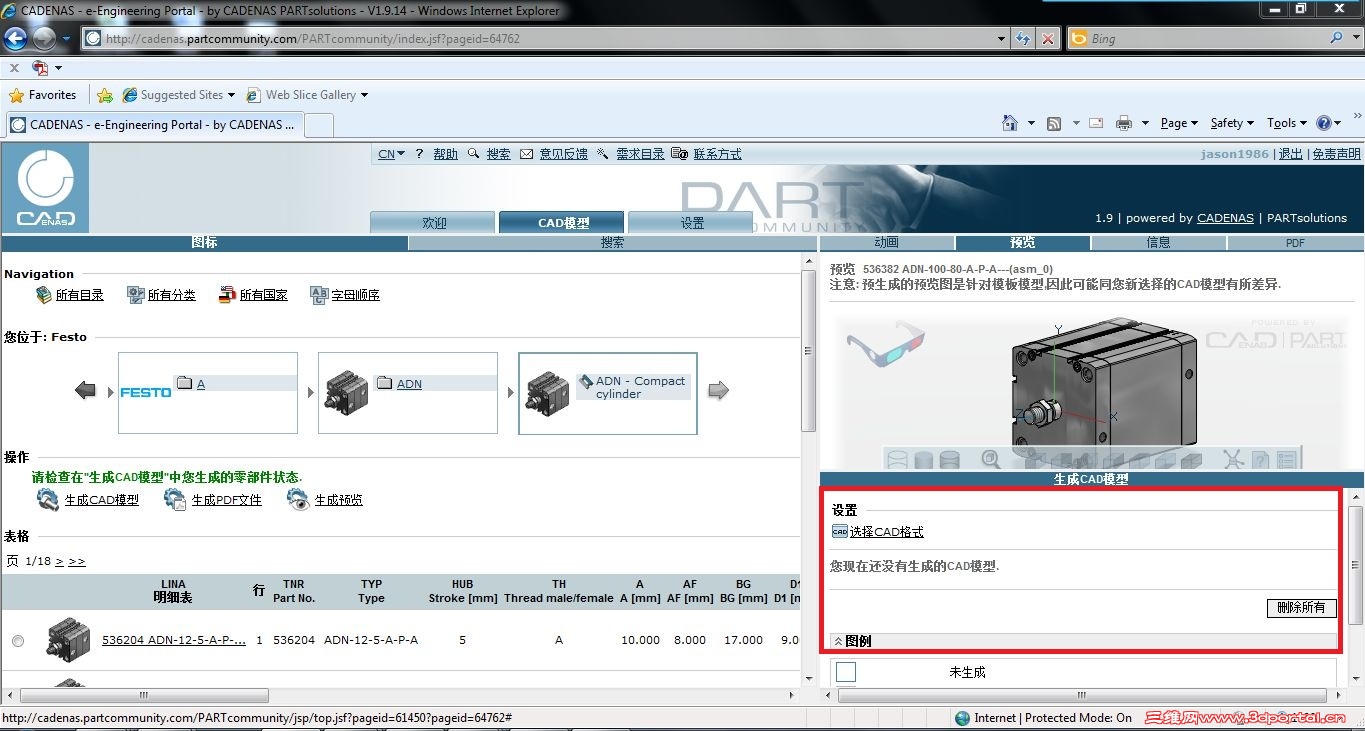Open the 帮助 help link in top bar

(445, 154)
